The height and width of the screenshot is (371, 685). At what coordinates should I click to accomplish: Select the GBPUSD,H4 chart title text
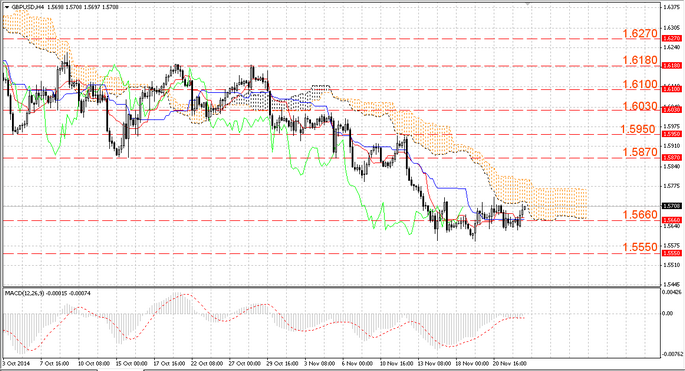tap(28, 7)
